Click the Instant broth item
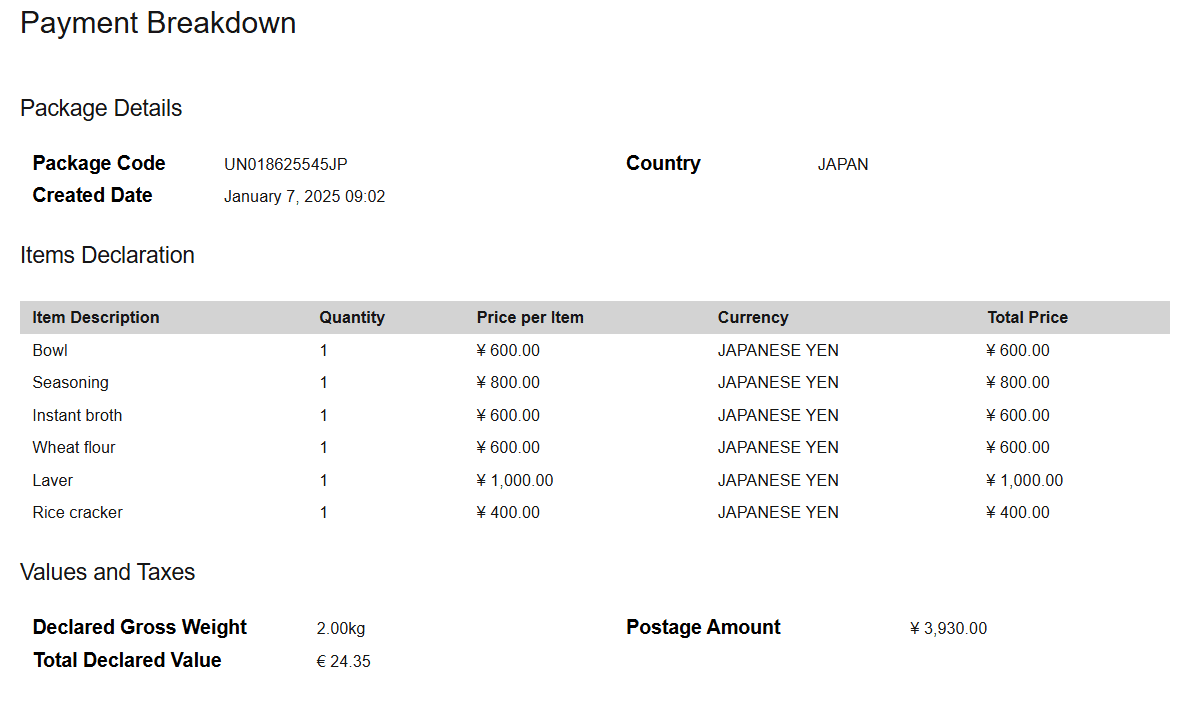The width and height of the screenshot is (1182, 701). (77, 415)
